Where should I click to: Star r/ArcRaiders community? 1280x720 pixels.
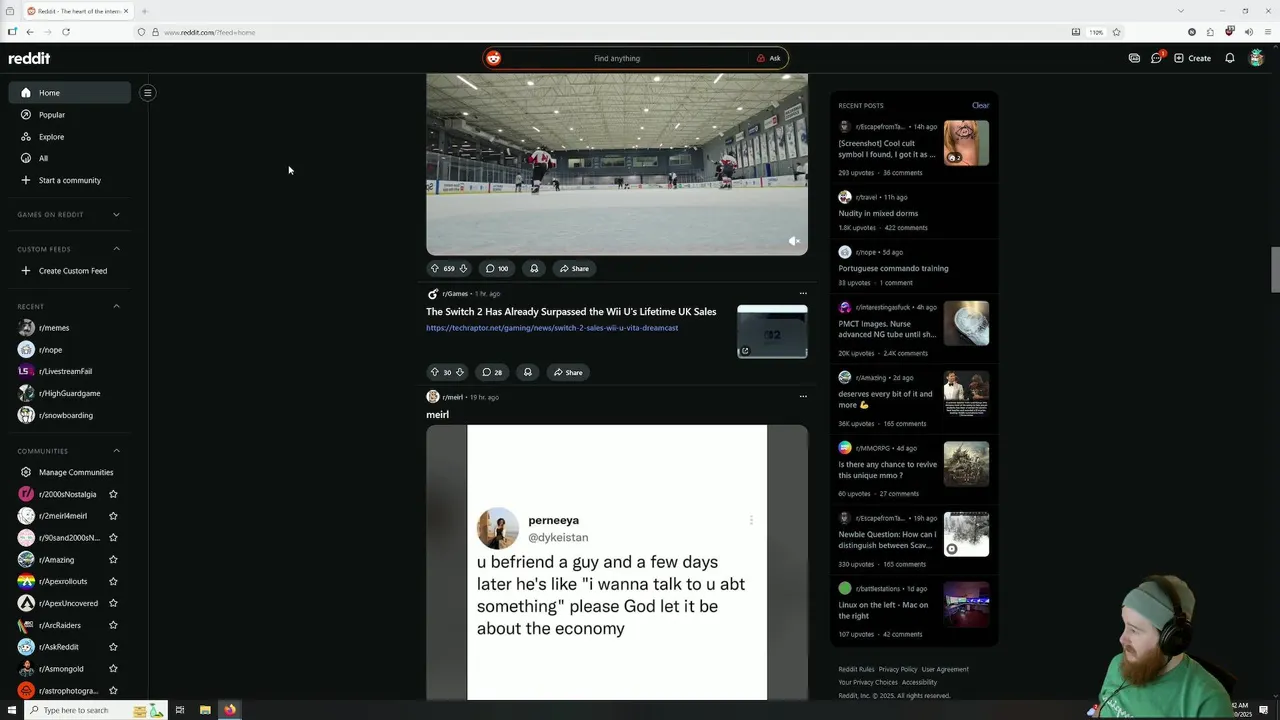pyautogui.click(x=113, y=625)
